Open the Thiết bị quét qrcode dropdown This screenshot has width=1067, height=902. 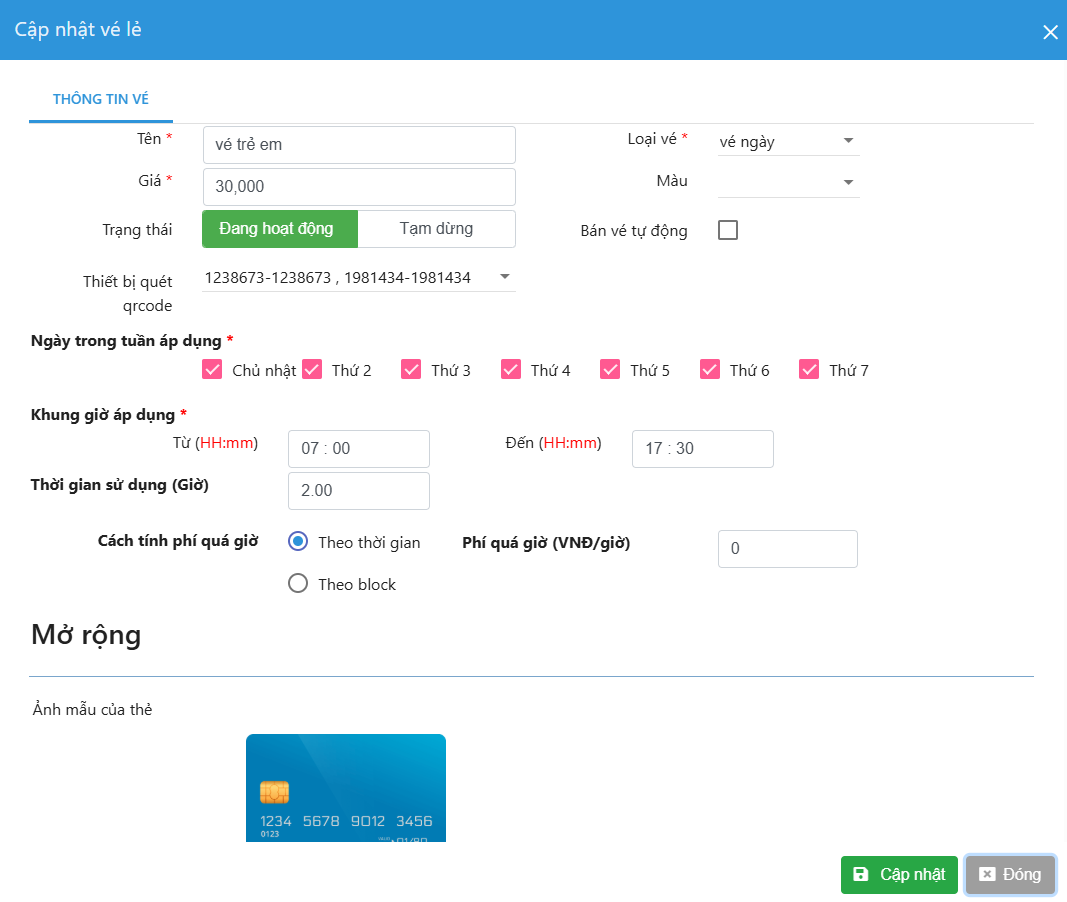click(x=358, y=278)
